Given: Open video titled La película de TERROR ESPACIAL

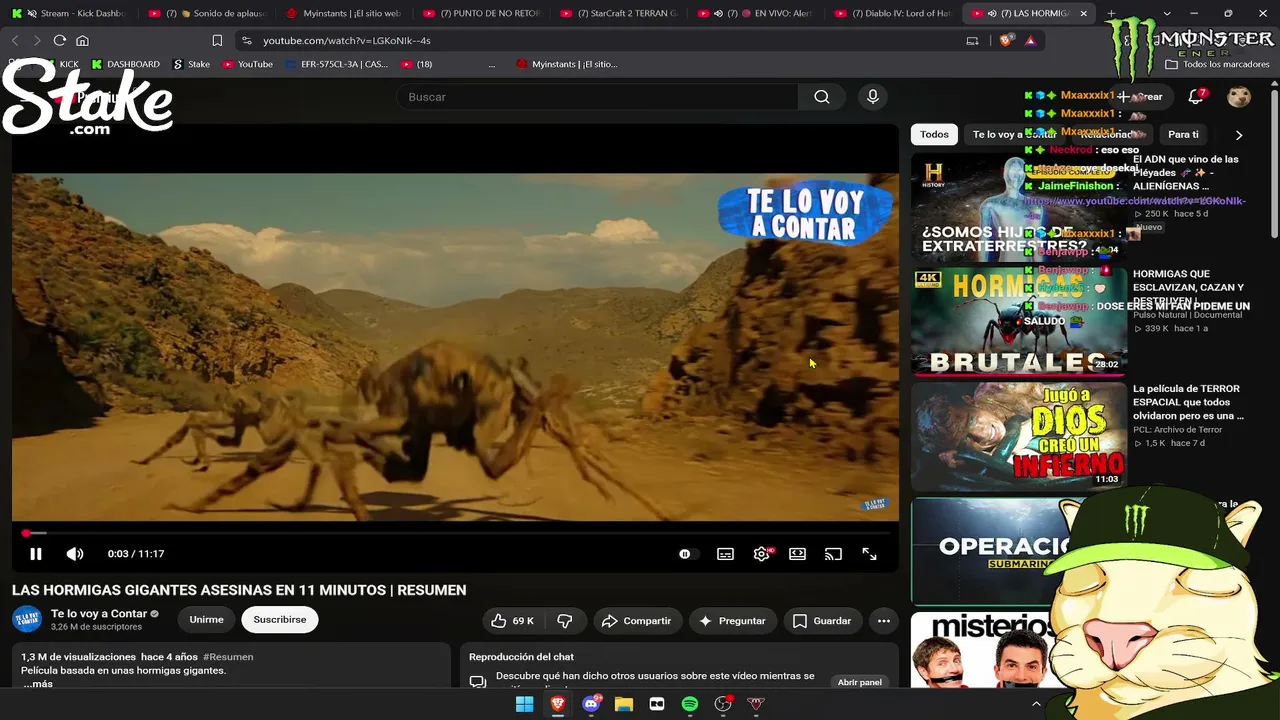Looking at the screenshot, I should pyautogui.click(x=1188, y=402).
